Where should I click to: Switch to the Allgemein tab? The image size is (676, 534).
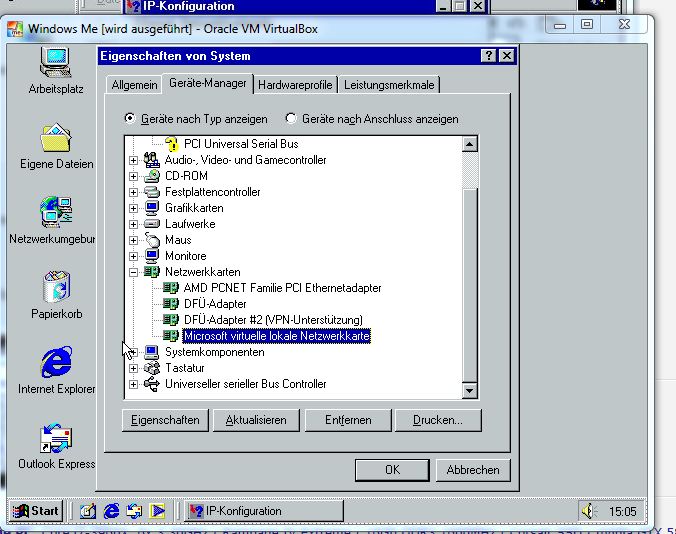[x=134, y=85]
